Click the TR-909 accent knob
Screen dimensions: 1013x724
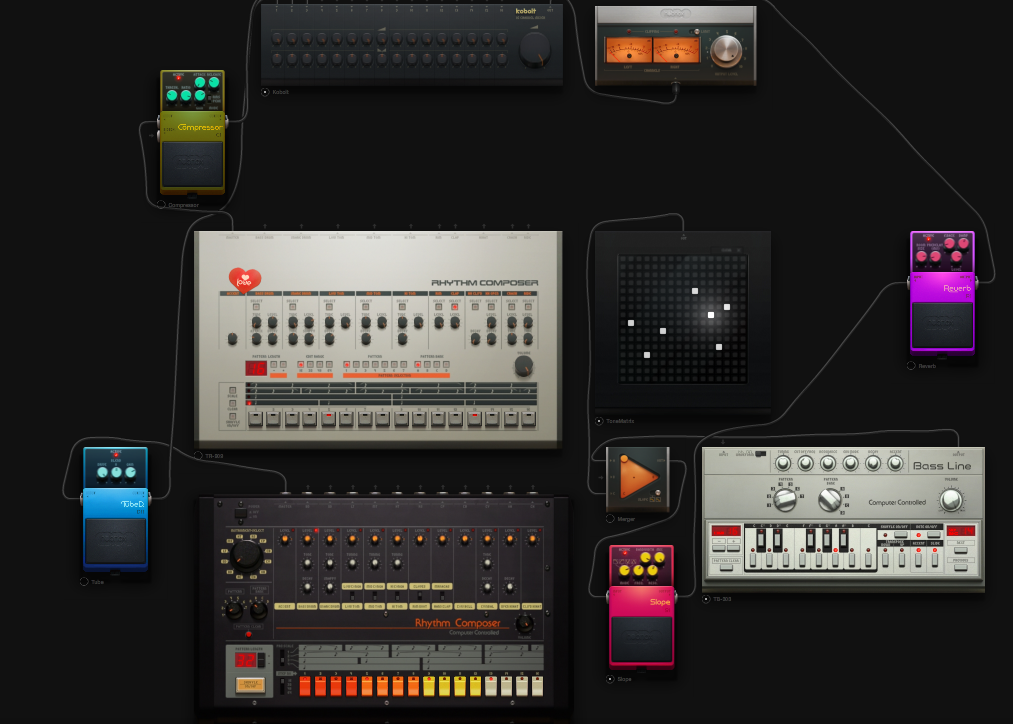(x=233, y=339)
